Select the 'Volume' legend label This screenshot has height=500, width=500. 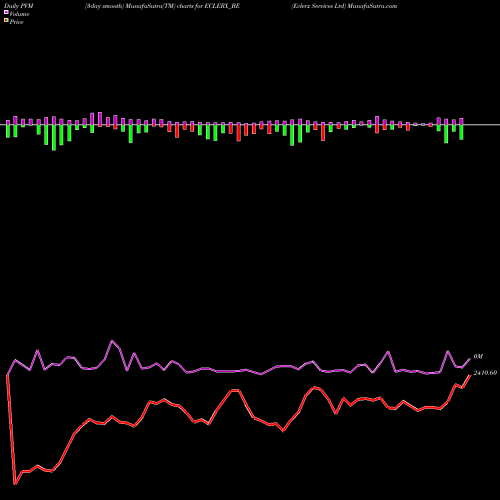pyautogui.click(x=19, y=14)
